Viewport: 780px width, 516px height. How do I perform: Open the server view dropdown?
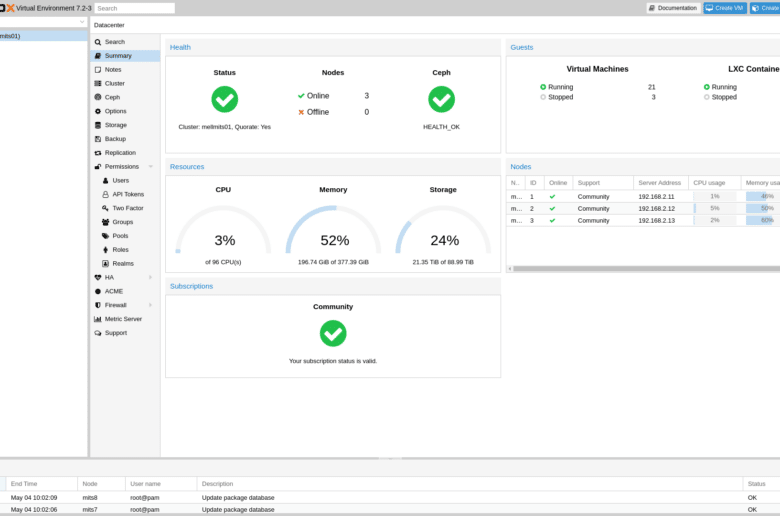tap(82, 22)
